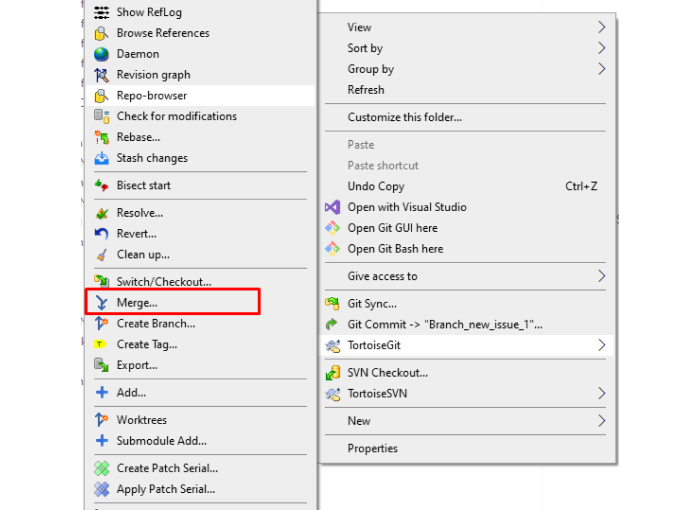This screenshot has width=700, height=510.
Task: Expand the View submenu arrow
Action: (x=601, y=27)
